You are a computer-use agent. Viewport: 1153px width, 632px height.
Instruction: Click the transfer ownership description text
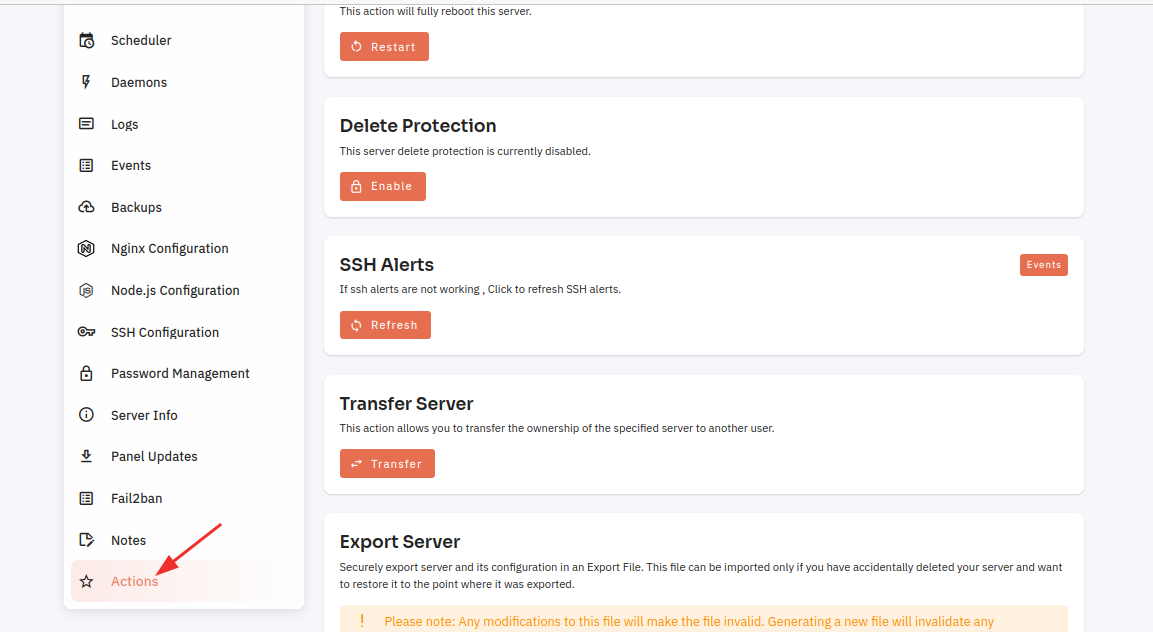pyautogui.click(x=557, y=428)
